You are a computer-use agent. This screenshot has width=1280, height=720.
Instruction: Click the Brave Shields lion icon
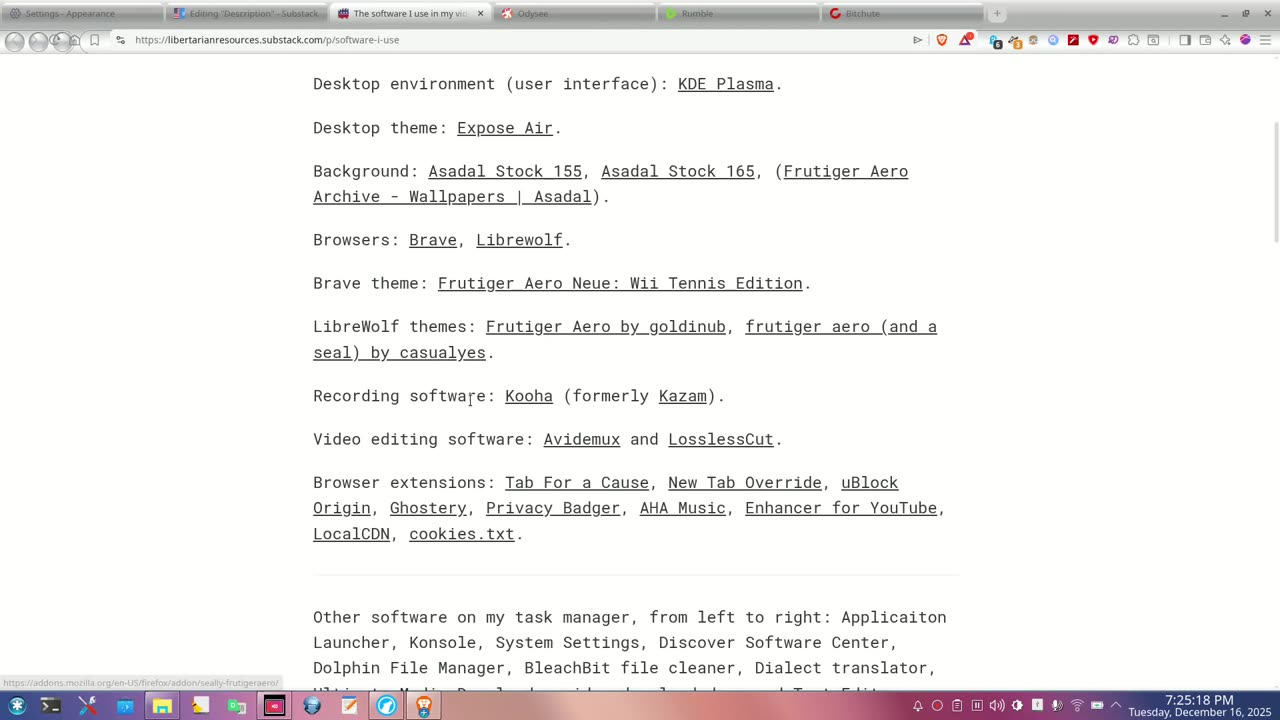click(942, 40)
